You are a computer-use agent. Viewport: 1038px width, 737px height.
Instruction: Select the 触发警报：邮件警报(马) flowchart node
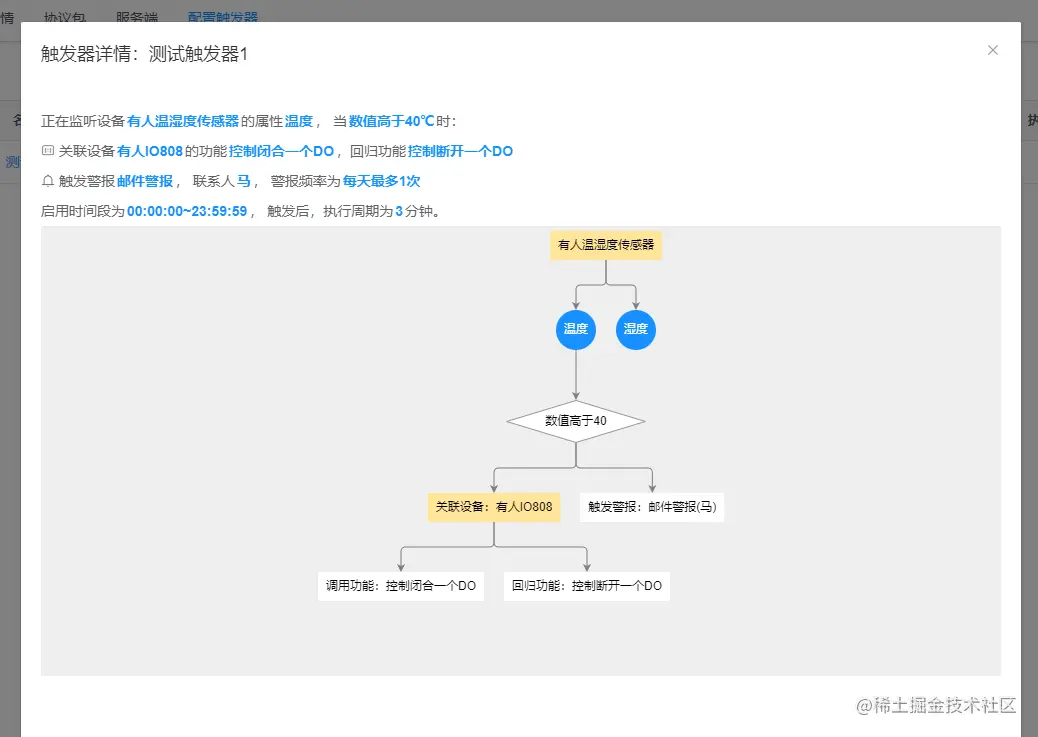click(652, 507)
